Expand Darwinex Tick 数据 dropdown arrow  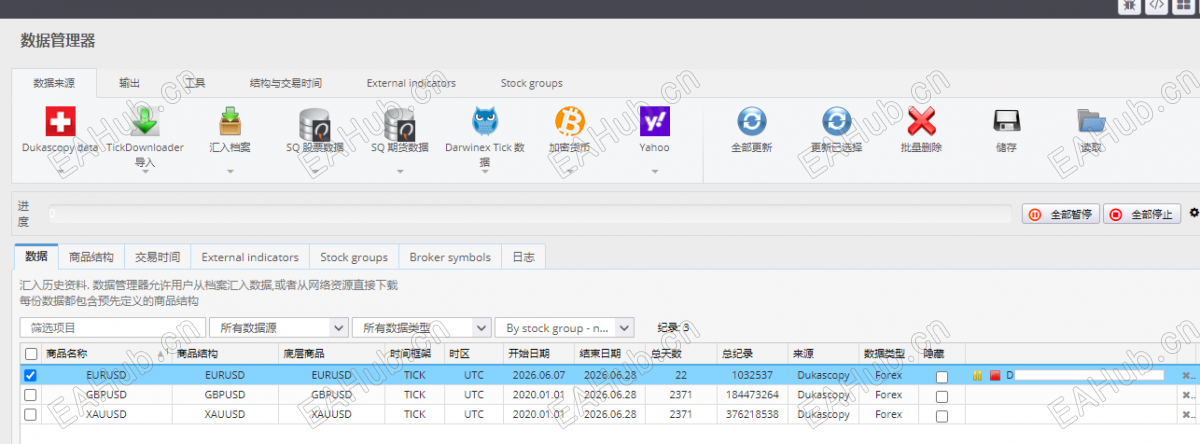point(485,170)
